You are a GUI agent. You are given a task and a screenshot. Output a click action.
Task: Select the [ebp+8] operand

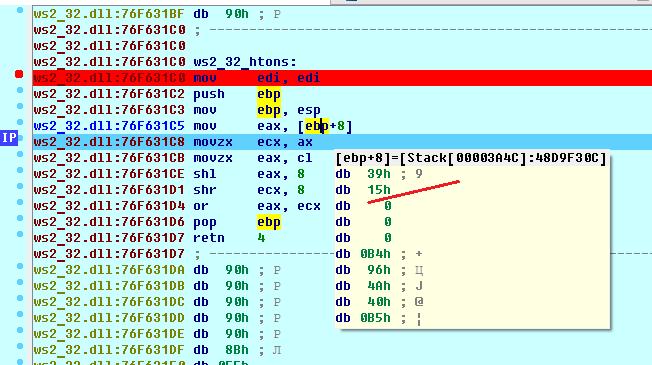325,126
